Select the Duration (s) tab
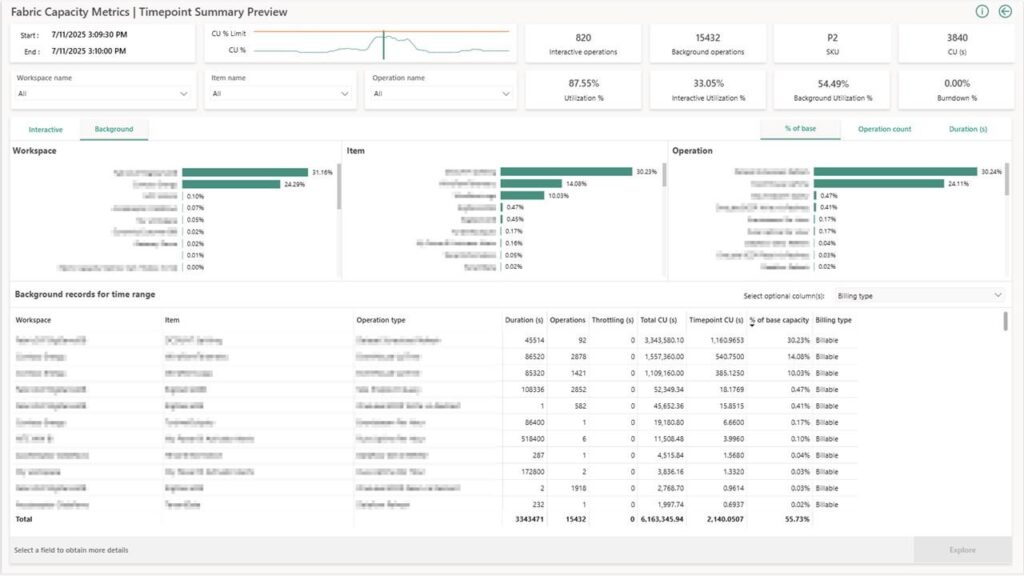Viewport: 1024px width, 576px height. (x=968, y=129)
